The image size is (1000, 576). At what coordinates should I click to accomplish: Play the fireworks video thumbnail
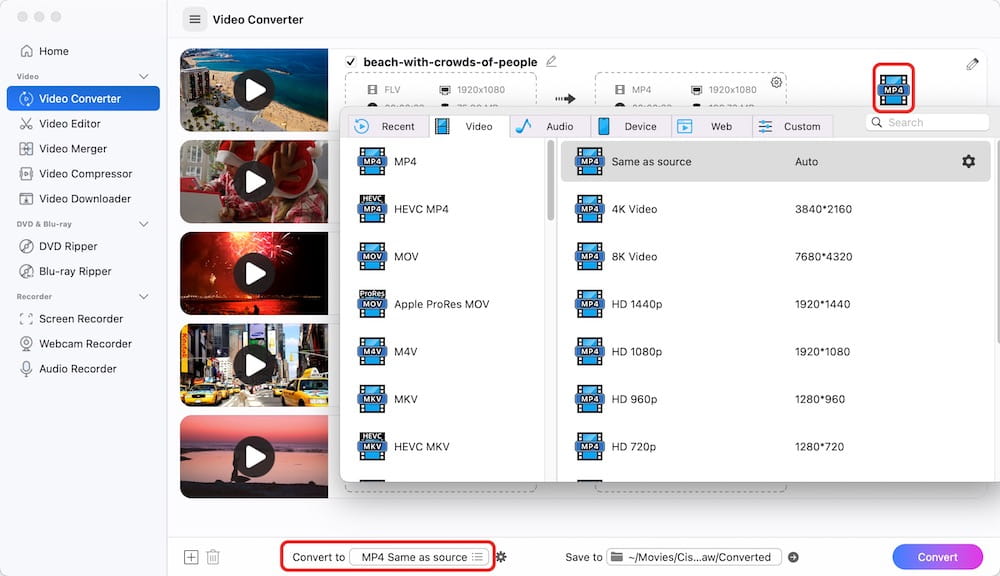click(254, 273)
